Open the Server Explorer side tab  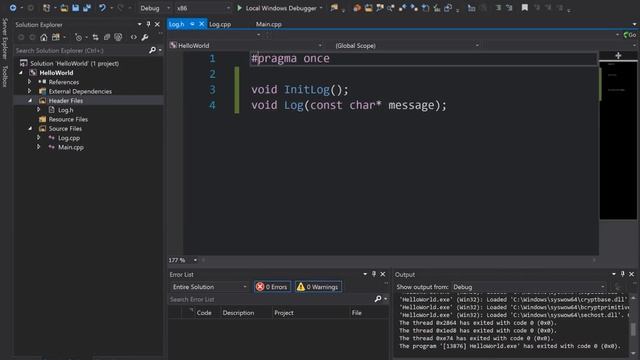coord(4,38)
